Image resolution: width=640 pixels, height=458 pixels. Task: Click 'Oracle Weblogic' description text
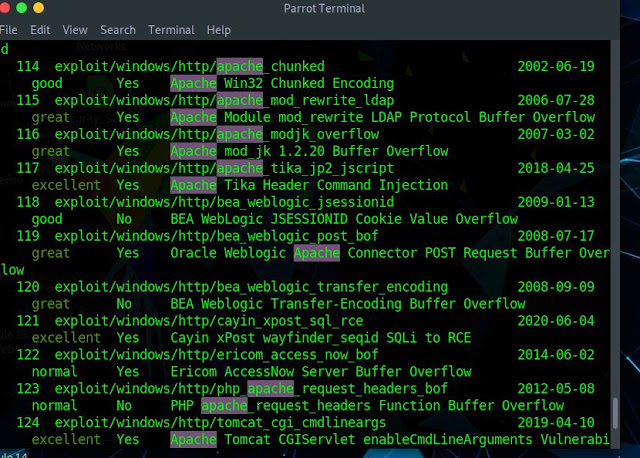(228, 253)
